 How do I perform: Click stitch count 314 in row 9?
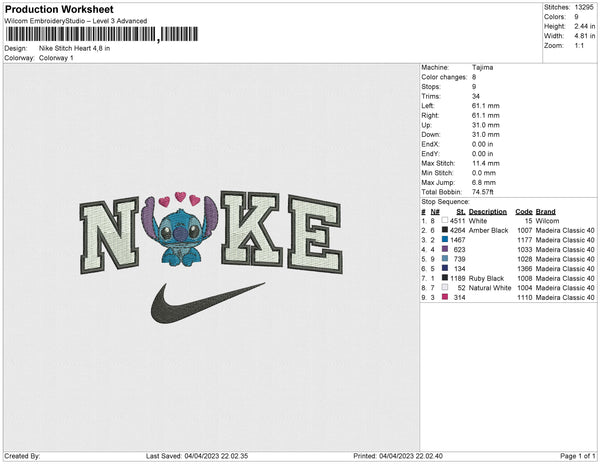point(460,297)
